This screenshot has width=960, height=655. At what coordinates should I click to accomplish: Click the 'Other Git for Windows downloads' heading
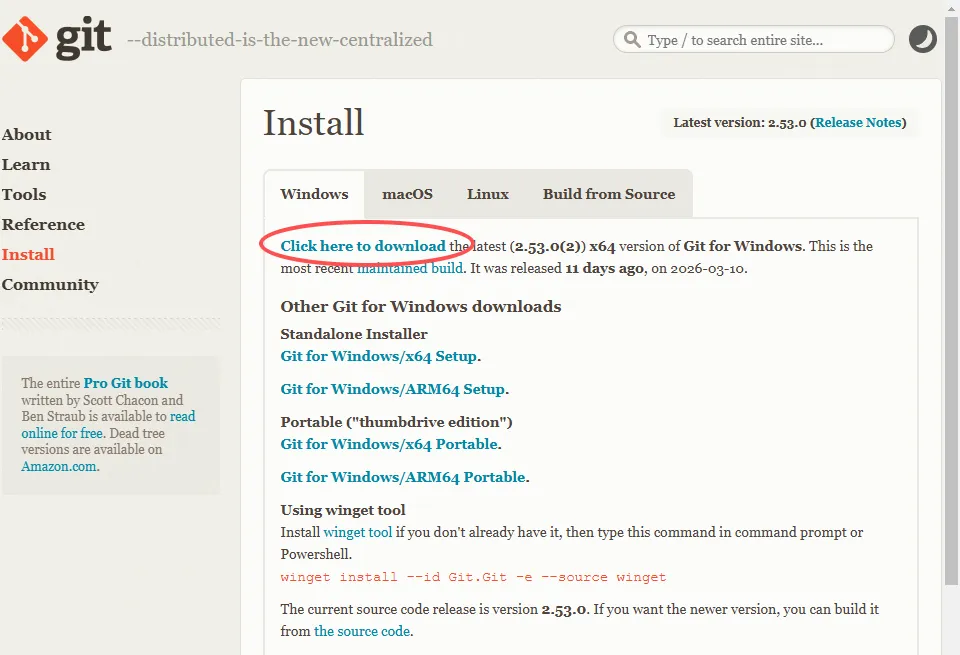point(421,307)
